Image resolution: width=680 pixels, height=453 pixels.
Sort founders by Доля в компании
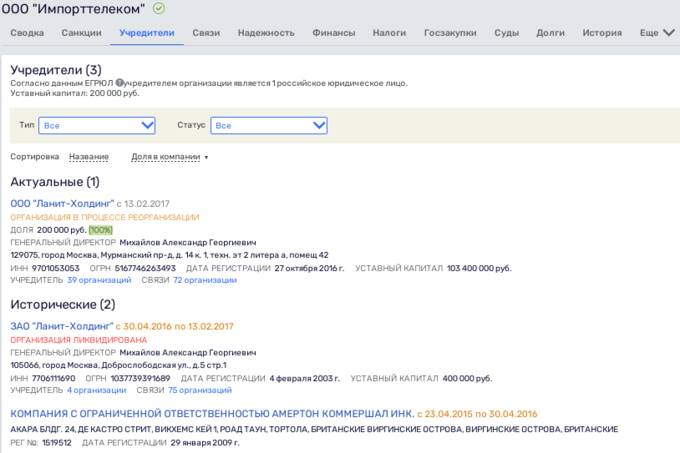pos(169,157)
